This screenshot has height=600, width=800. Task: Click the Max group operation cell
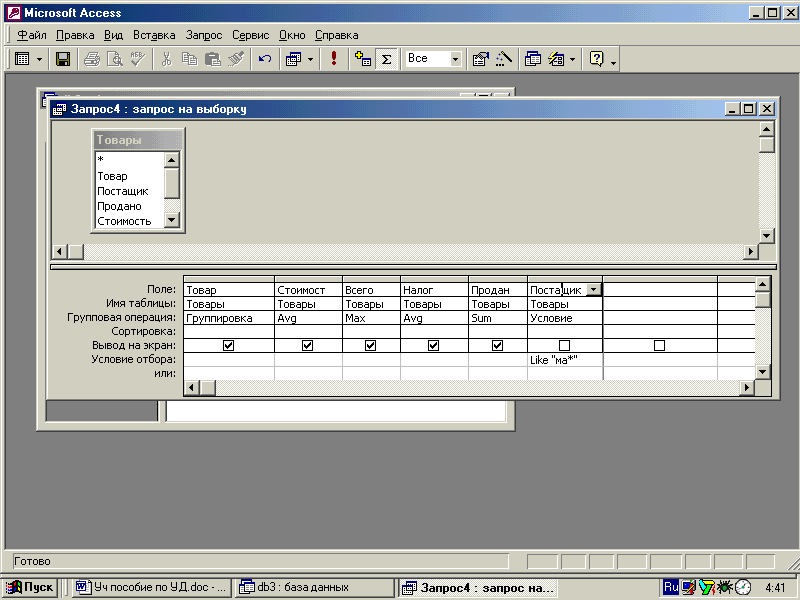tap(371, 318)
